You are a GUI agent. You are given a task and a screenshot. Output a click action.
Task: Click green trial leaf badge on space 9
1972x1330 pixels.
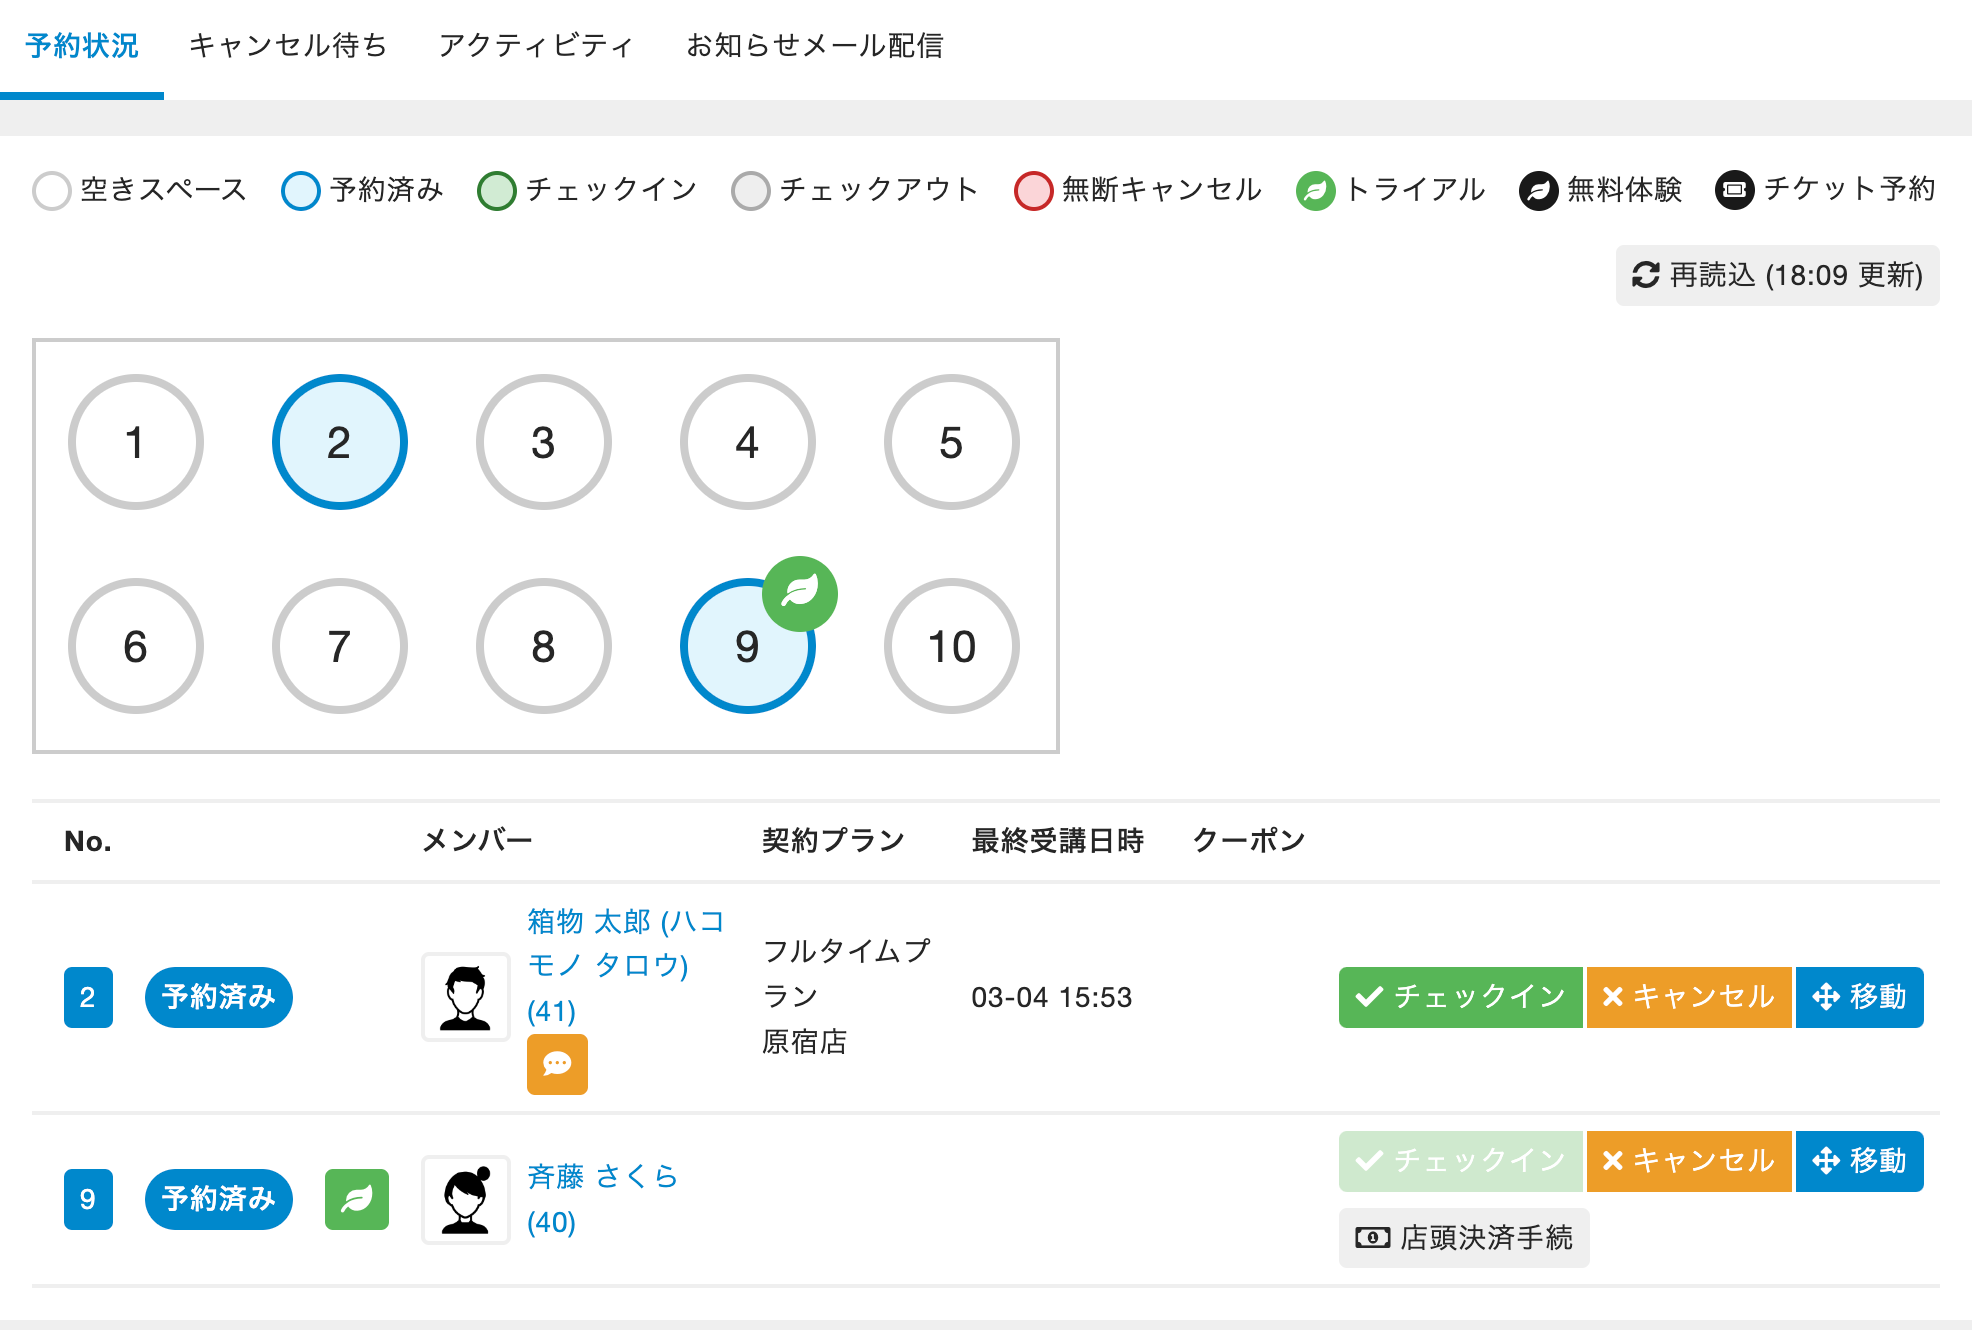(x=799, y=593)
